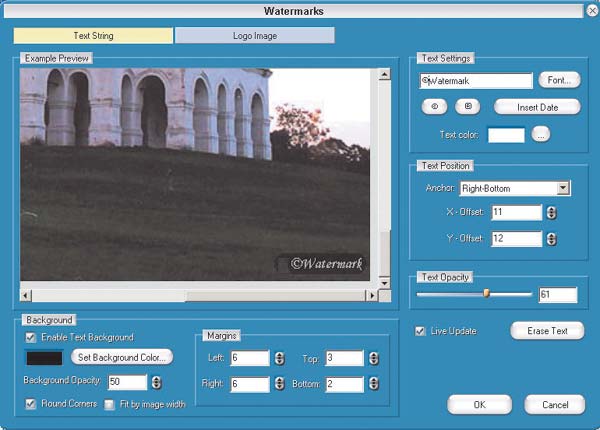Open the Font... dialog button
The height and width of the screenshot is (430, 600).
(559, 80)
